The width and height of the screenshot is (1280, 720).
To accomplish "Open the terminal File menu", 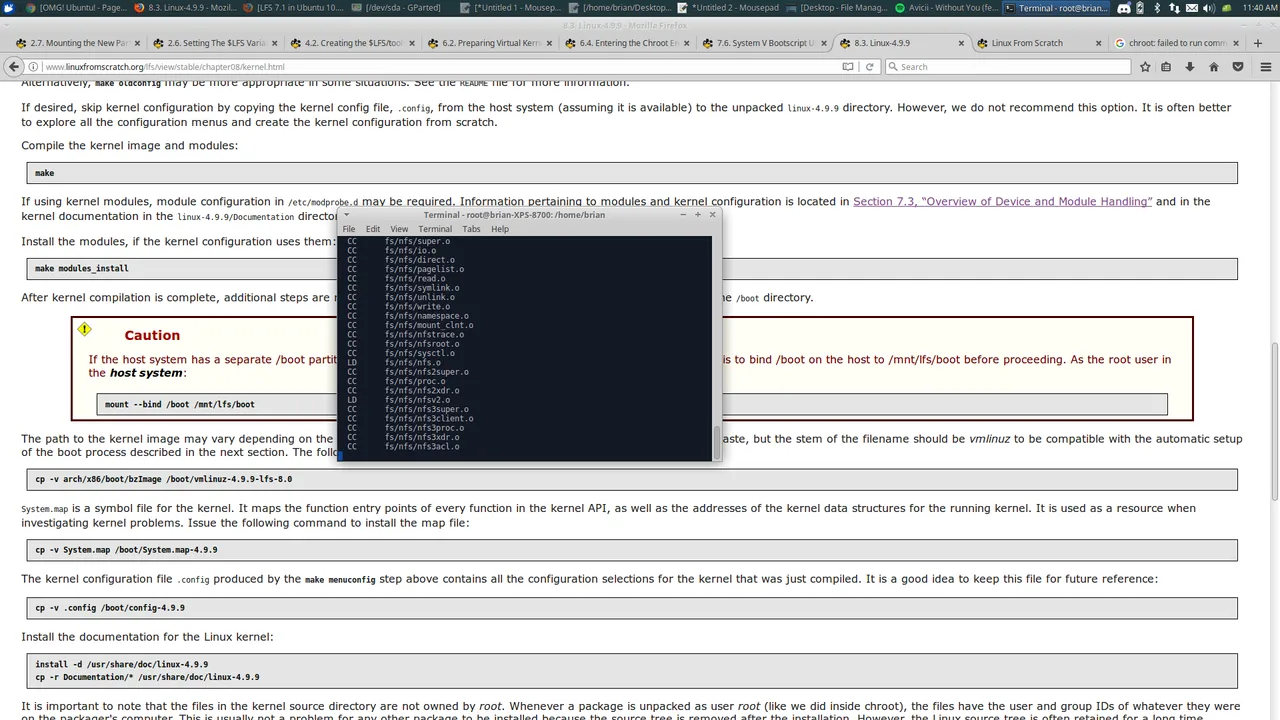I will tap(349, 229).
